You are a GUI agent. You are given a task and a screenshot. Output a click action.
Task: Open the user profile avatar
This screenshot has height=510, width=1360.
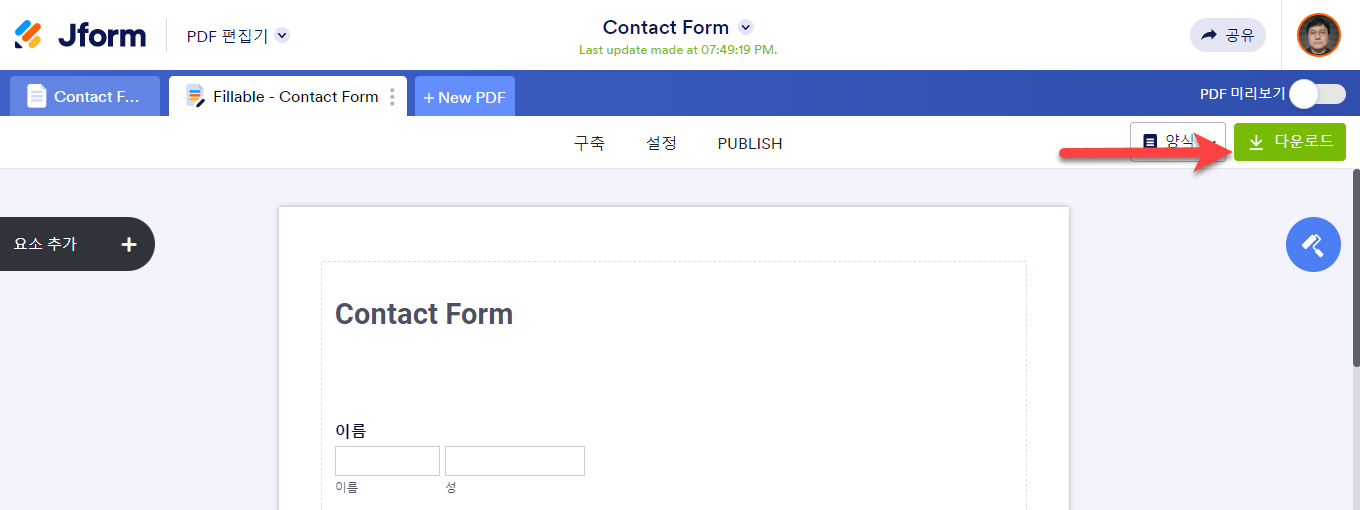click(x=1318, y=35)
